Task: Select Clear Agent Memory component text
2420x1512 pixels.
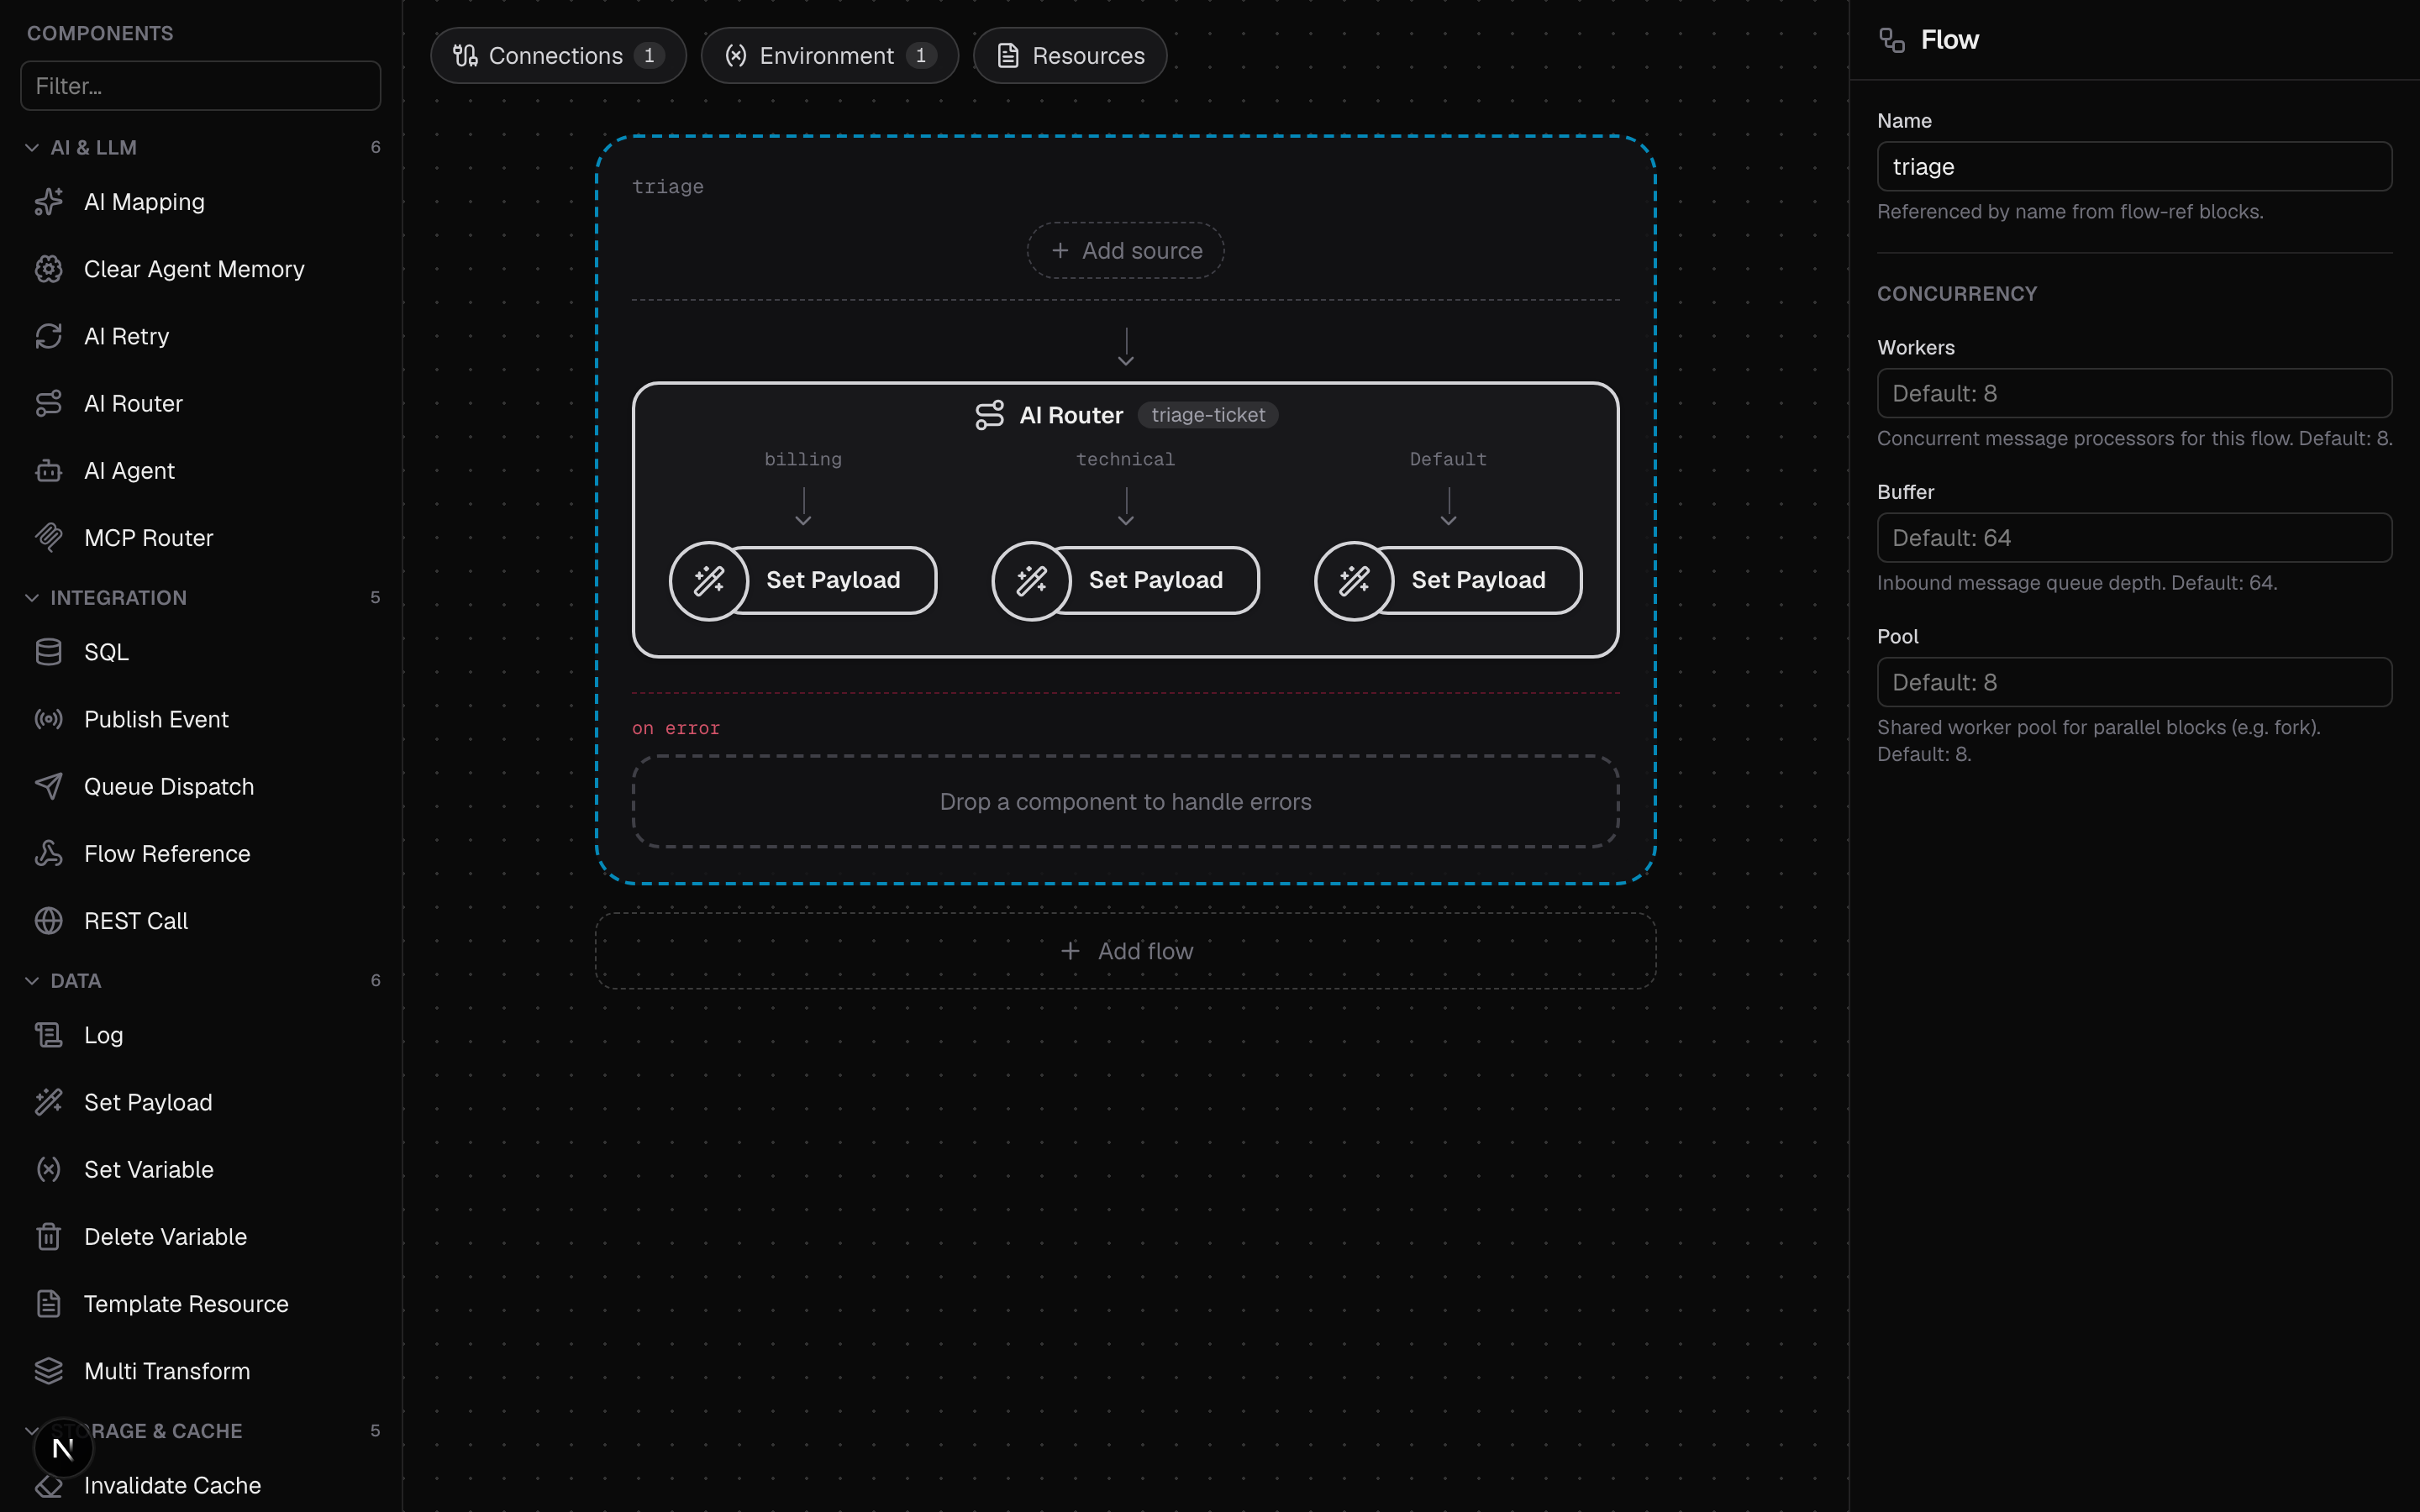Action: point(194,269)
